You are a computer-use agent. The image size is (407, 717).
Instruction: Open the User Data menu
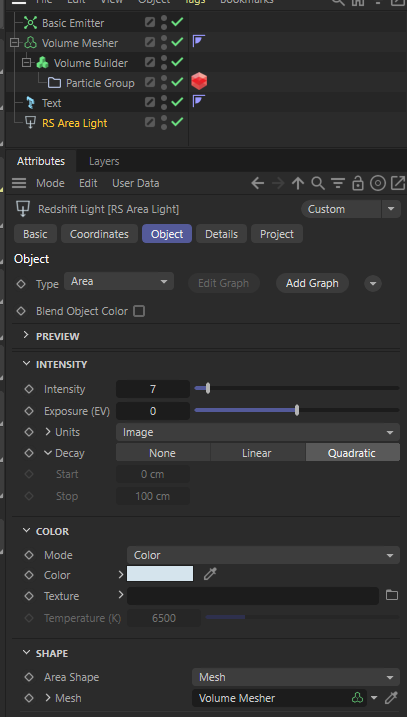(x=135, y=183)
